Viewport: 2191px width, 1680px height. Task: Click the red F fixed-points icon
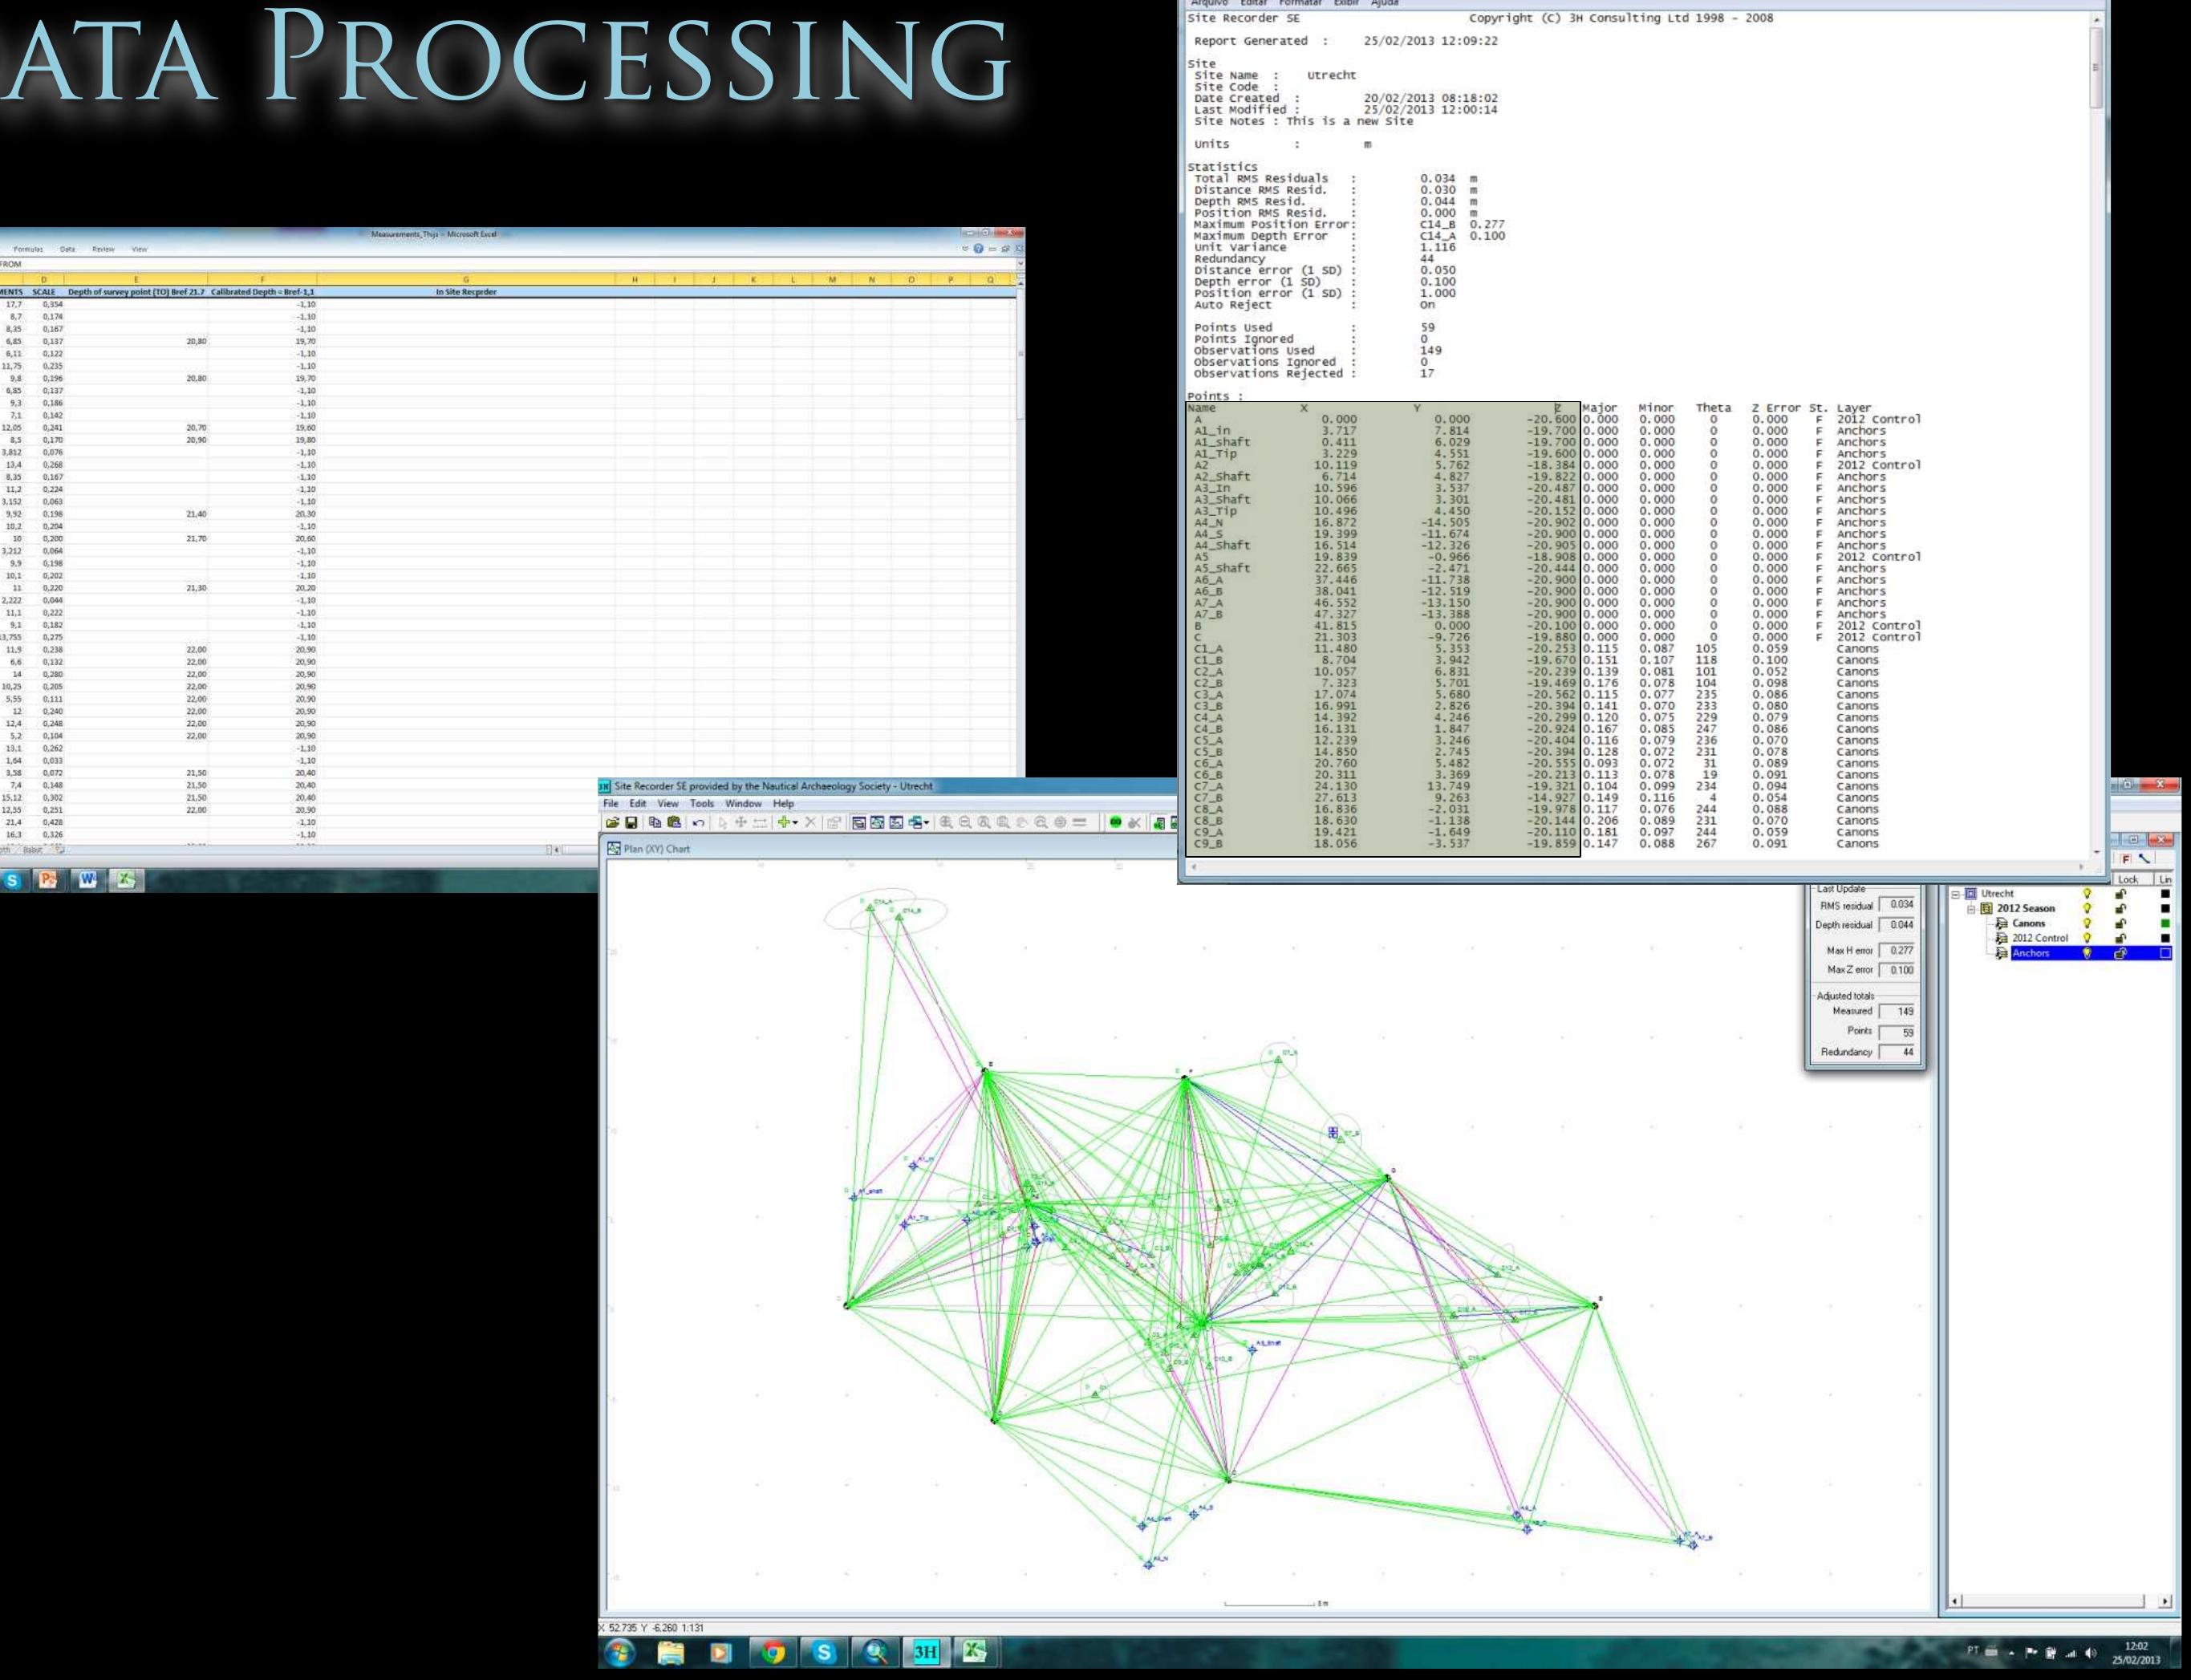coord(2127,858)
